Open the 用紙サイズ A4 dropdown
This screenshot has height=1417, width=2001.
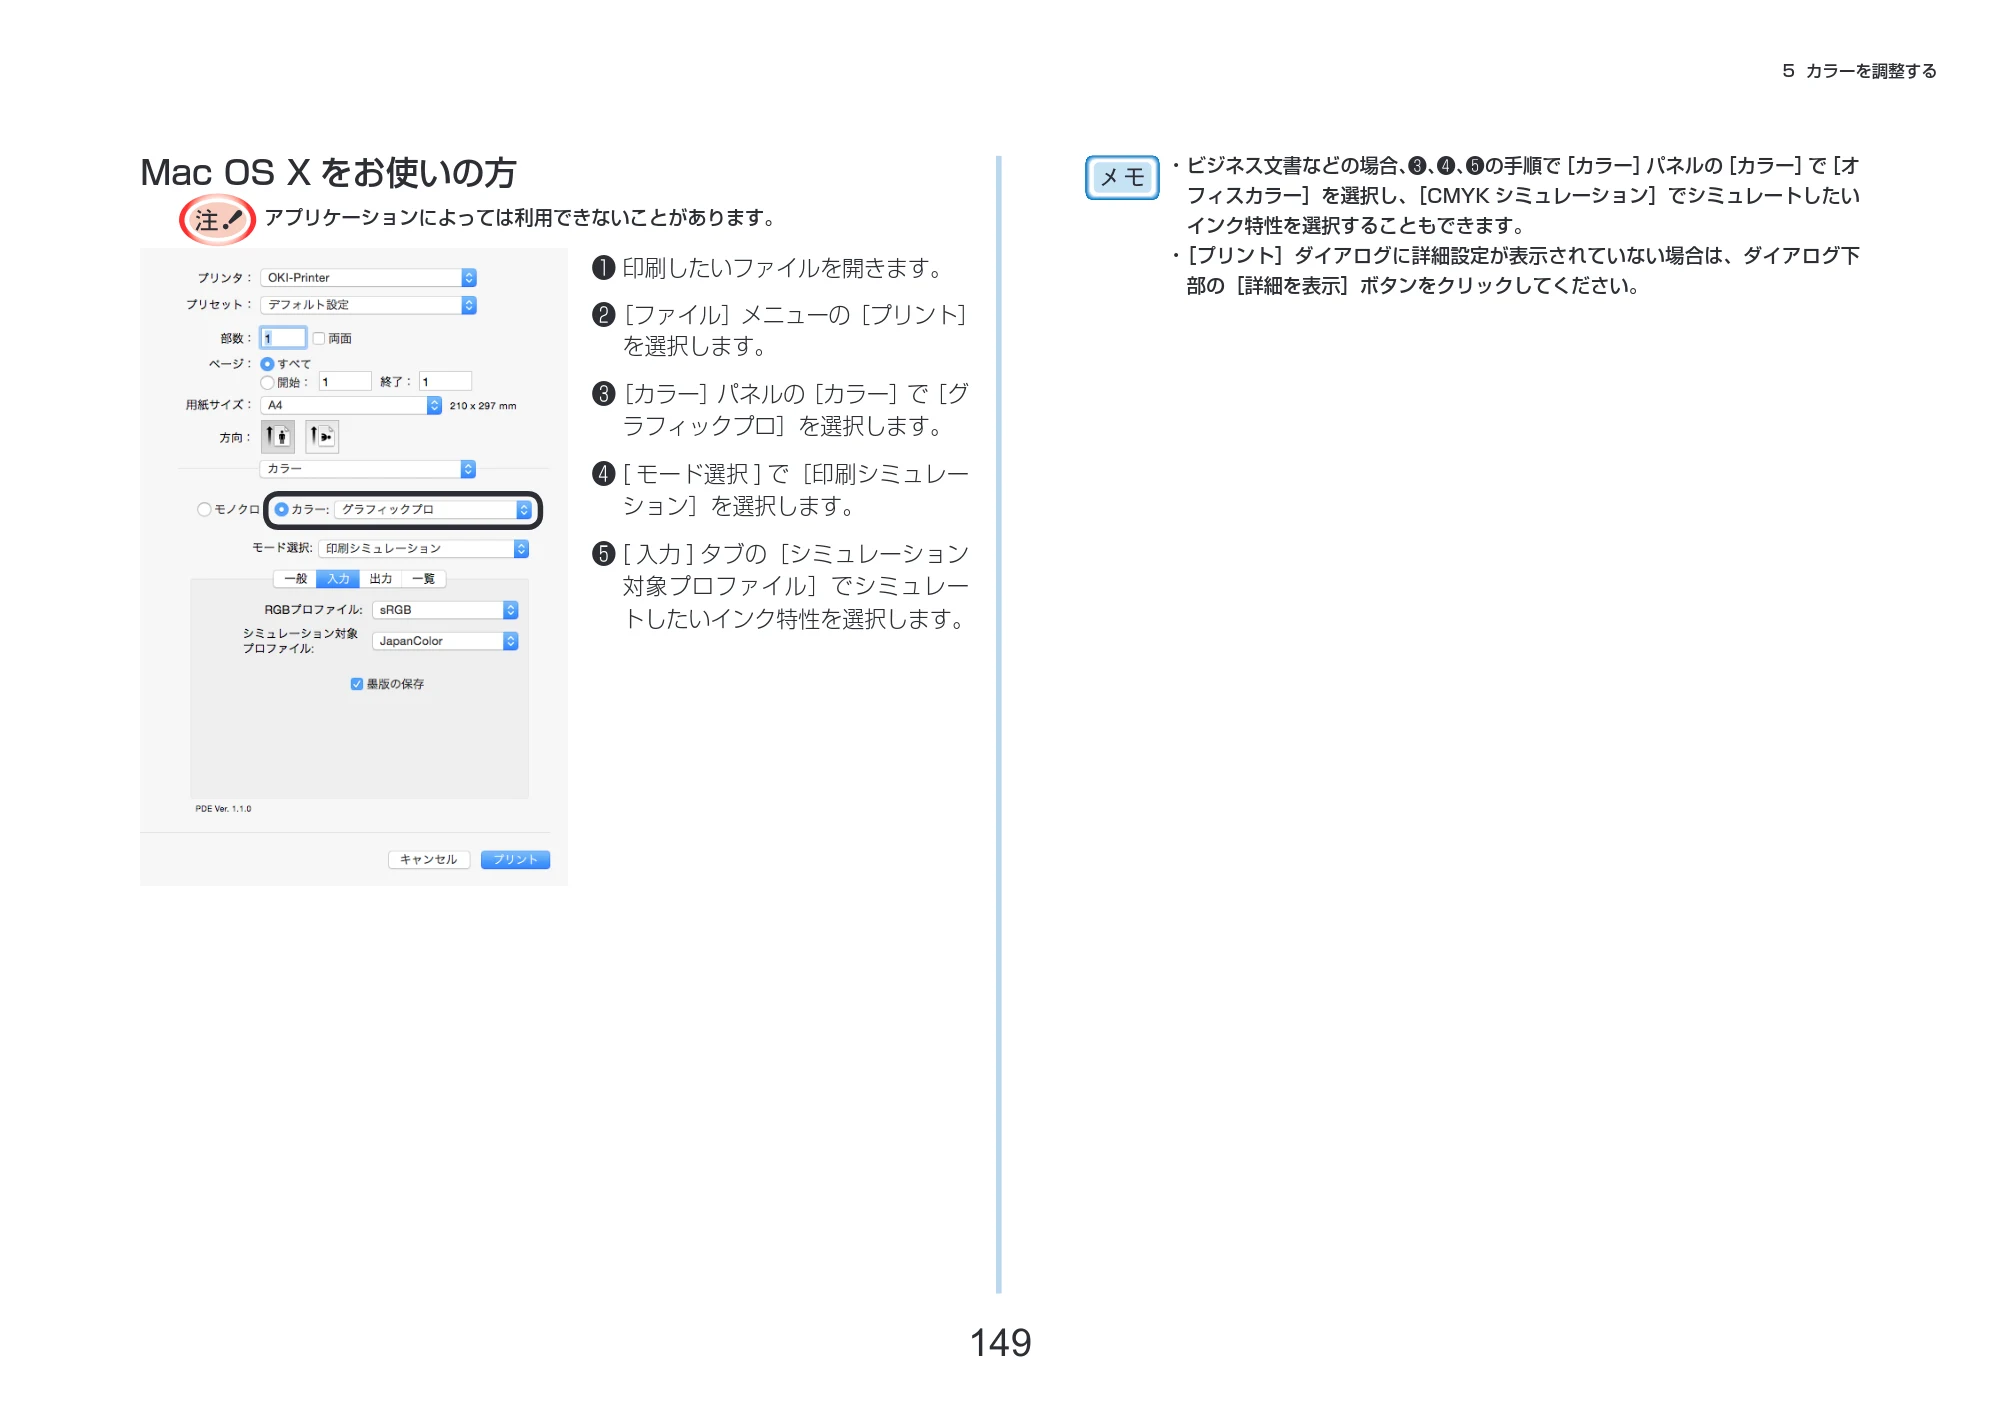pyautogui.click(x=351, y=406)
